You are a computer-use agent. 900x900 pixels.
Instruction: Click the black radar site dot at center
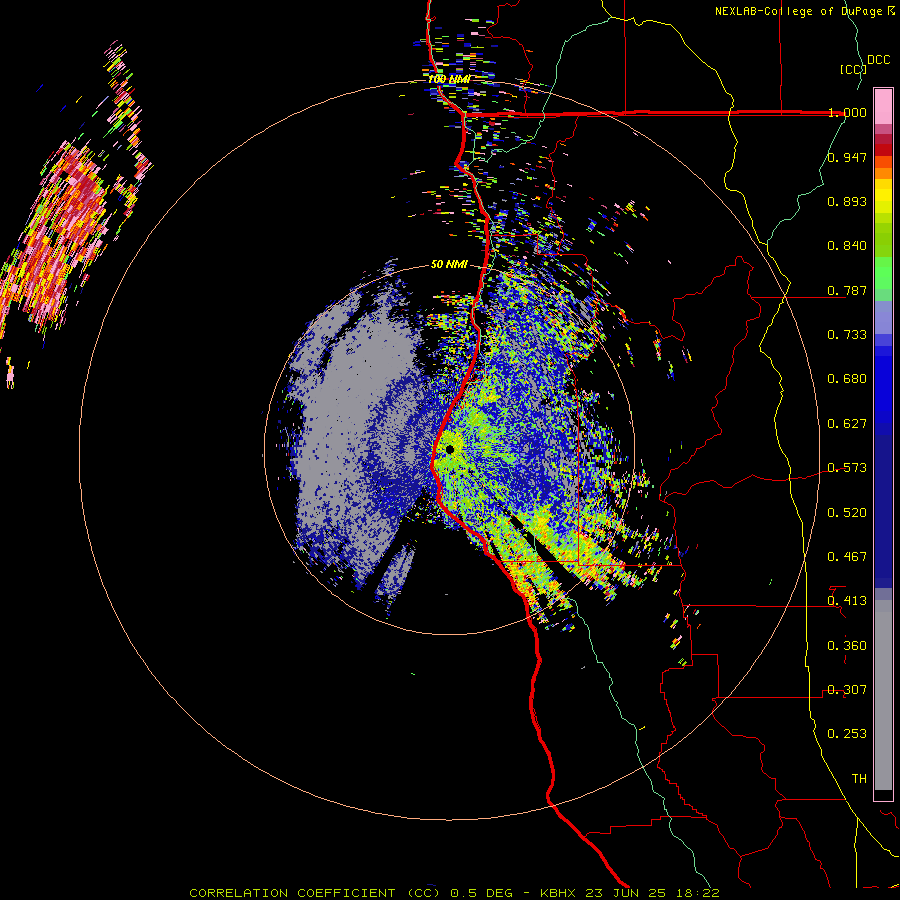click(450, 449)
